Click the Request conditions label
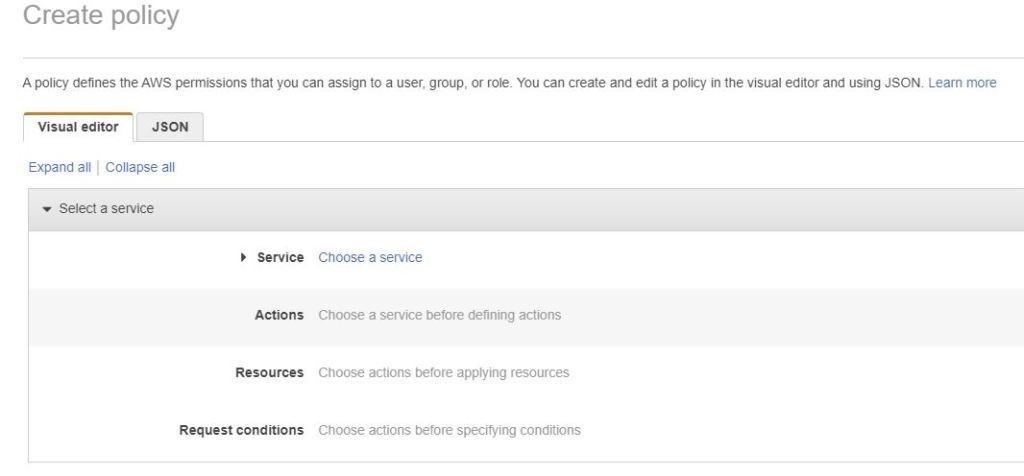The image size is (1024, 476). click(241, 431)
